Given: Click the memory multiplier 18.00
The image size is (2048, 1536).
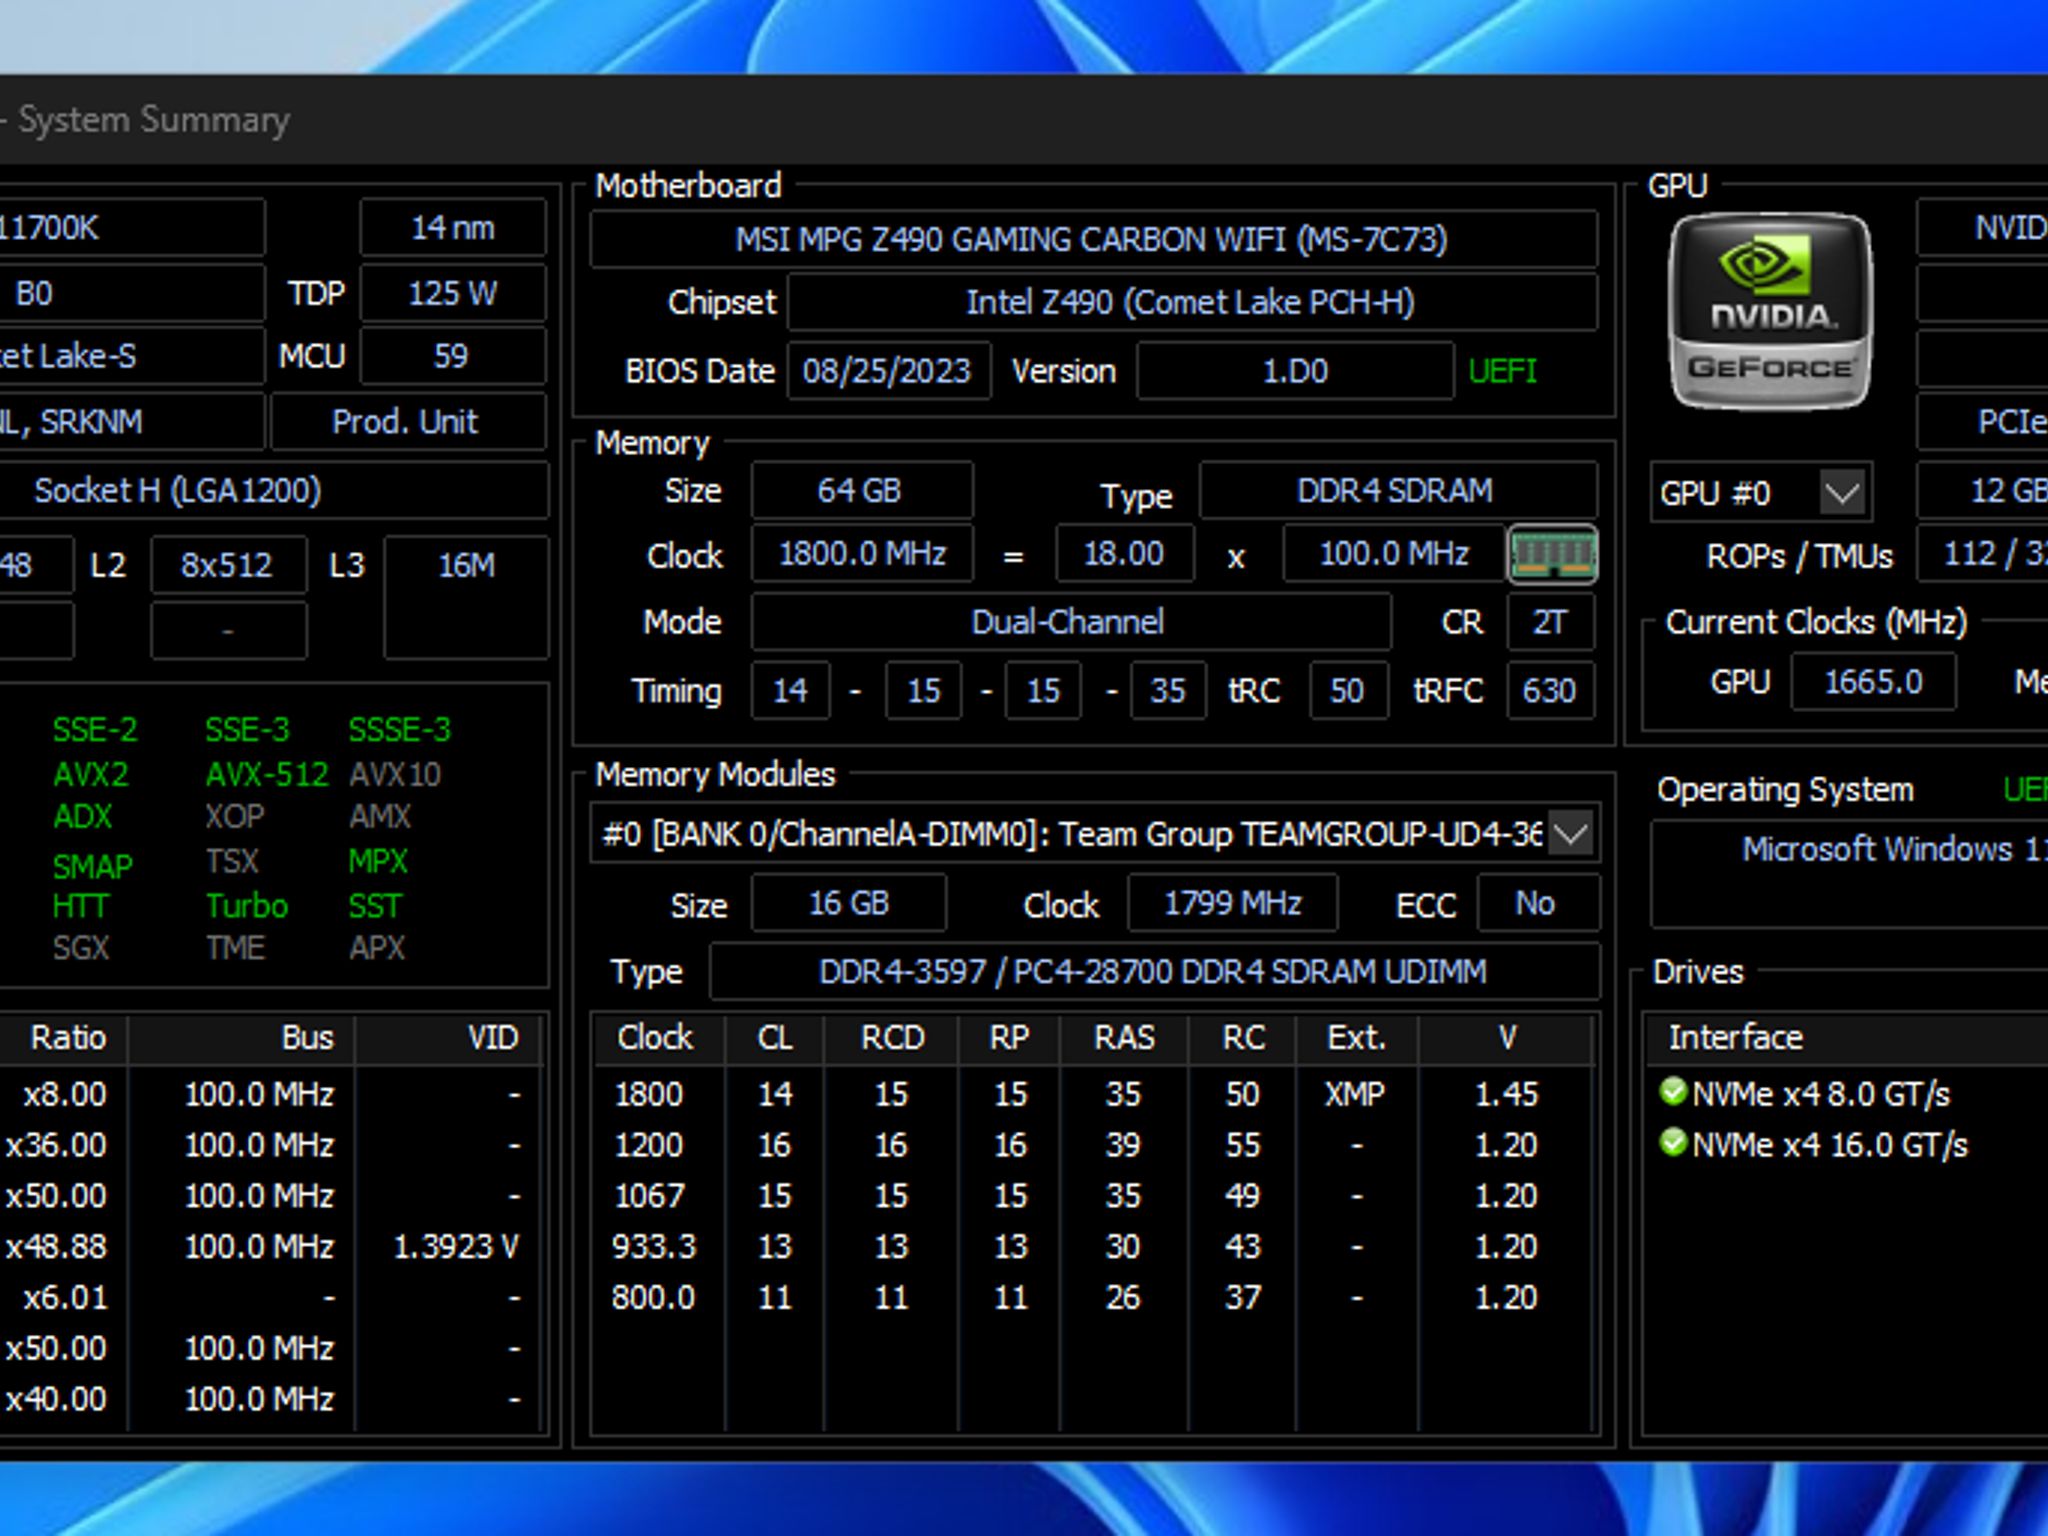Looking at the screenshot, I should coord(1124,554).
